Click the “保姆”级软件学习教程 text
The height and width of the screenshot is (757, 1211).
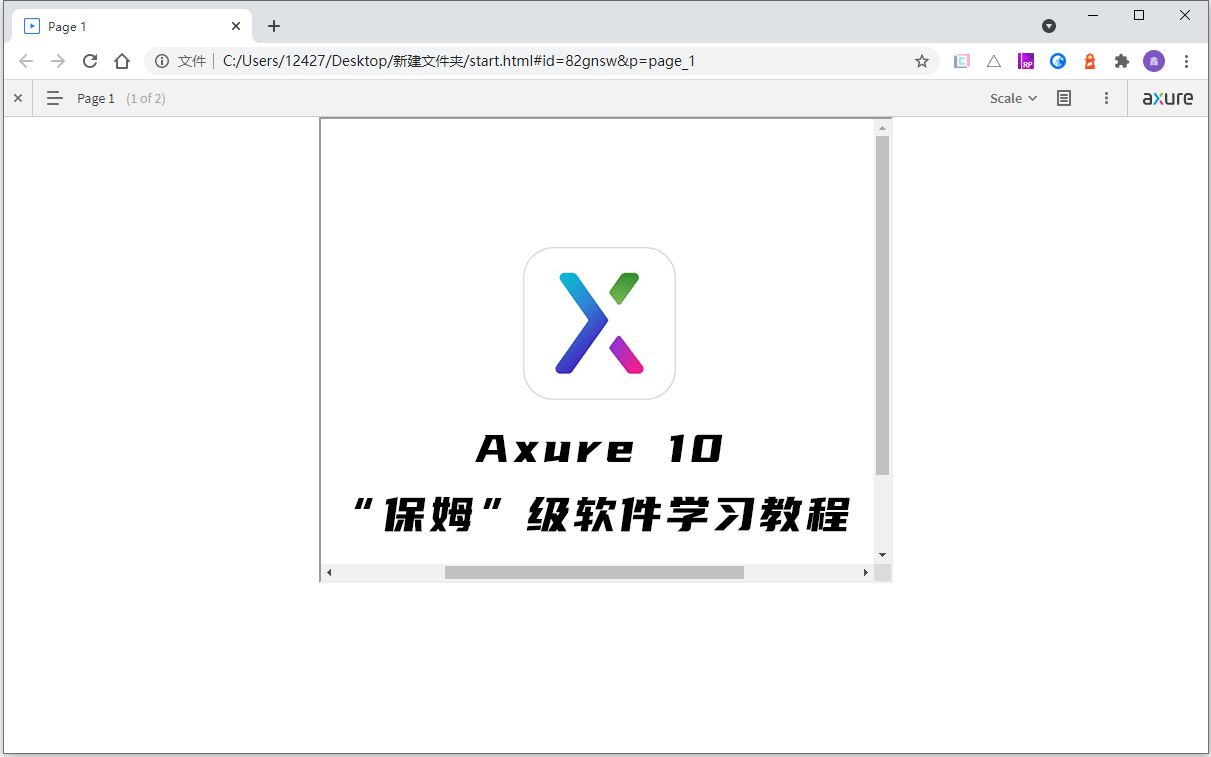[600, 515]
